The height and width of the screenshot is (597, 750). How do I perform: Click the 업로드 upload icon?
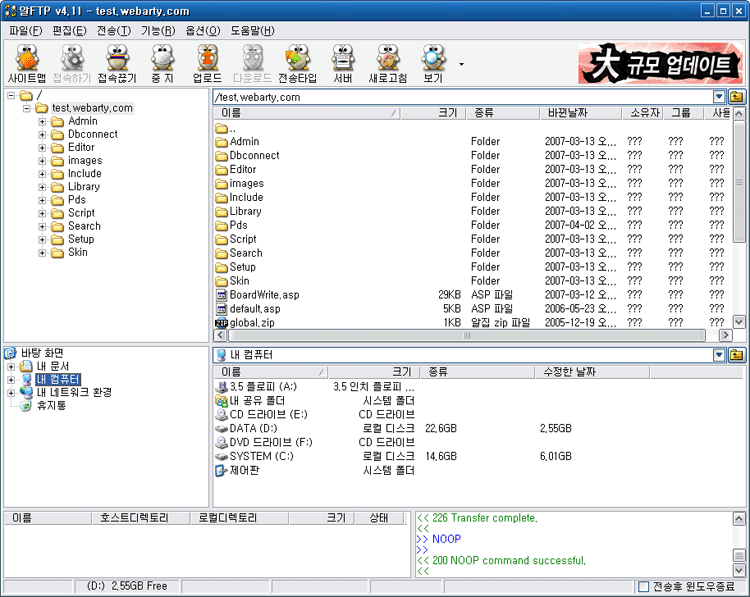(207, 63)
